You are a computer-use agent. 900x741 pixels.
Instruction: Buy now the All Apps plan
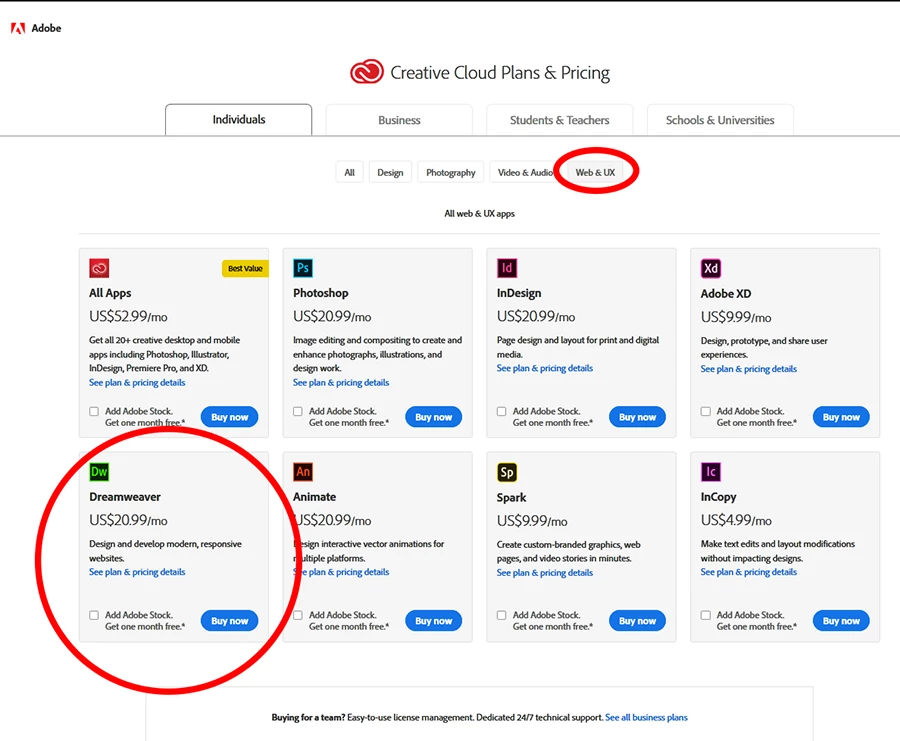tap(230, 417)
